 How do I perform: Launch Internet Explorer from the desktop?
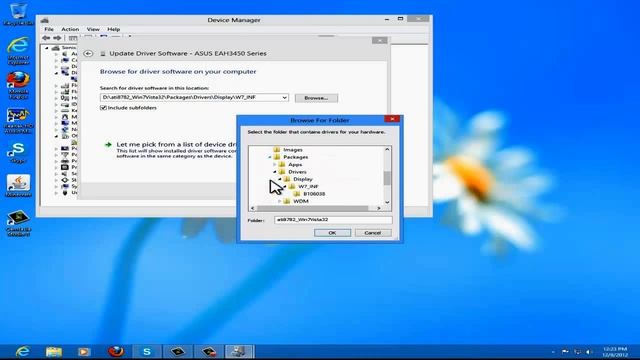pyautogui.click(x=18, y=50)
